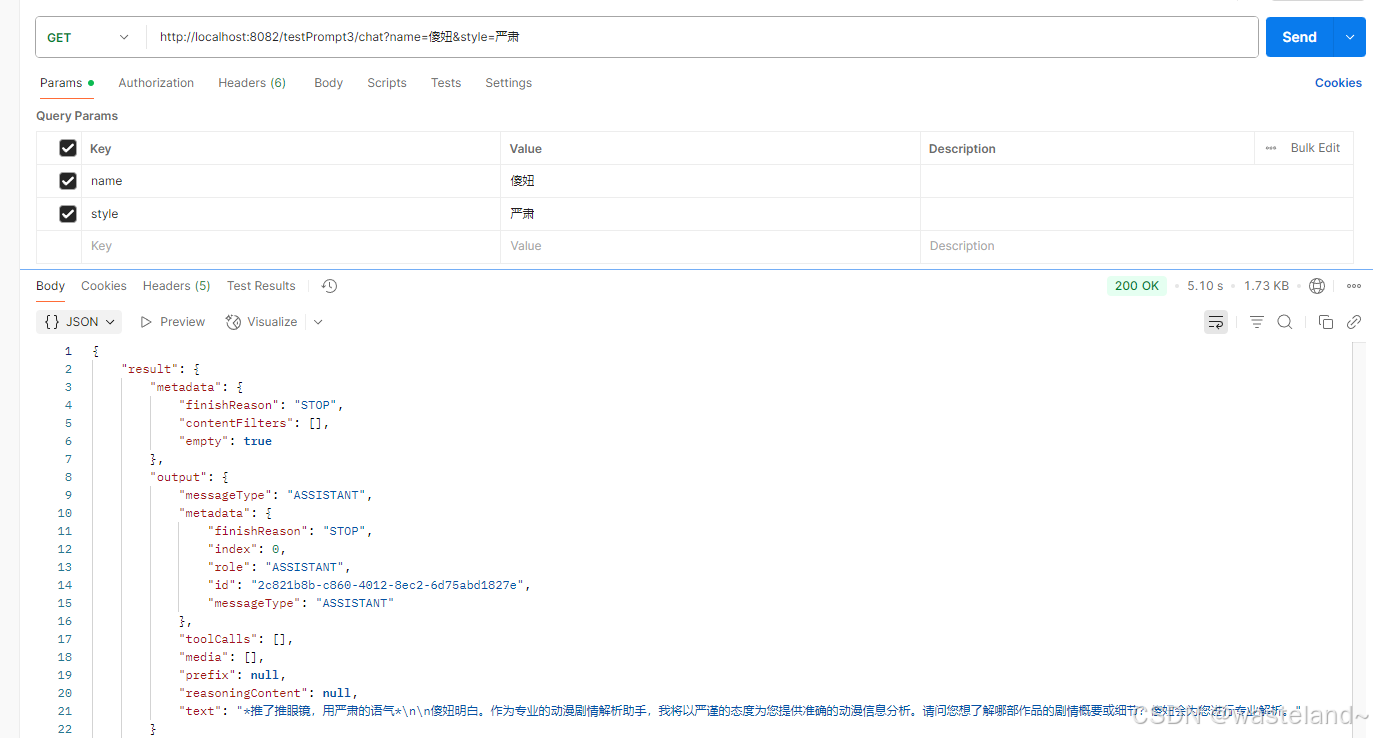Toggle the wrap lines icon

[x=1216, y=322]
